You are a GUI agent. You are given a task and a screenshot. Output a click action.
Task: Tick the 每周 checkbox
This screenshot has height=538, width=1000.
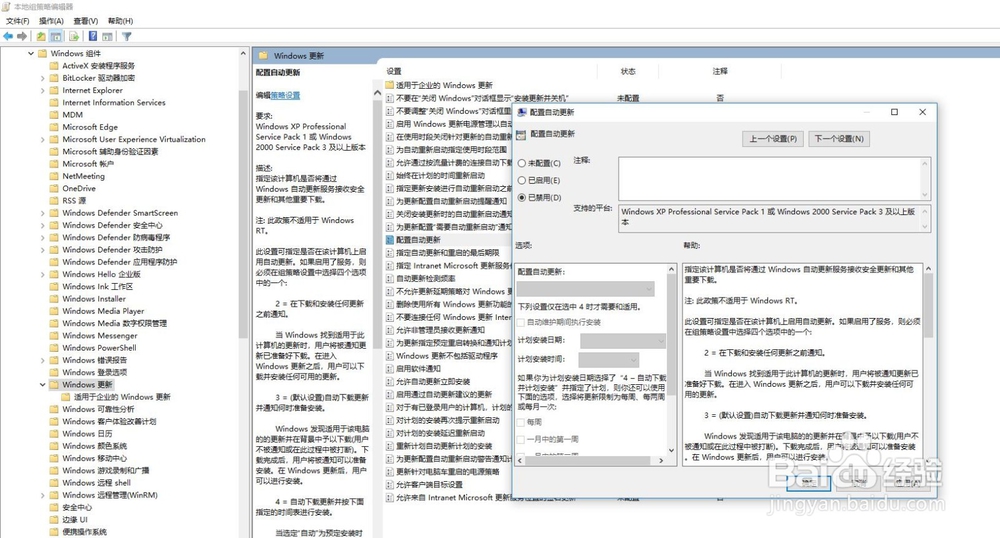[521, 422]
